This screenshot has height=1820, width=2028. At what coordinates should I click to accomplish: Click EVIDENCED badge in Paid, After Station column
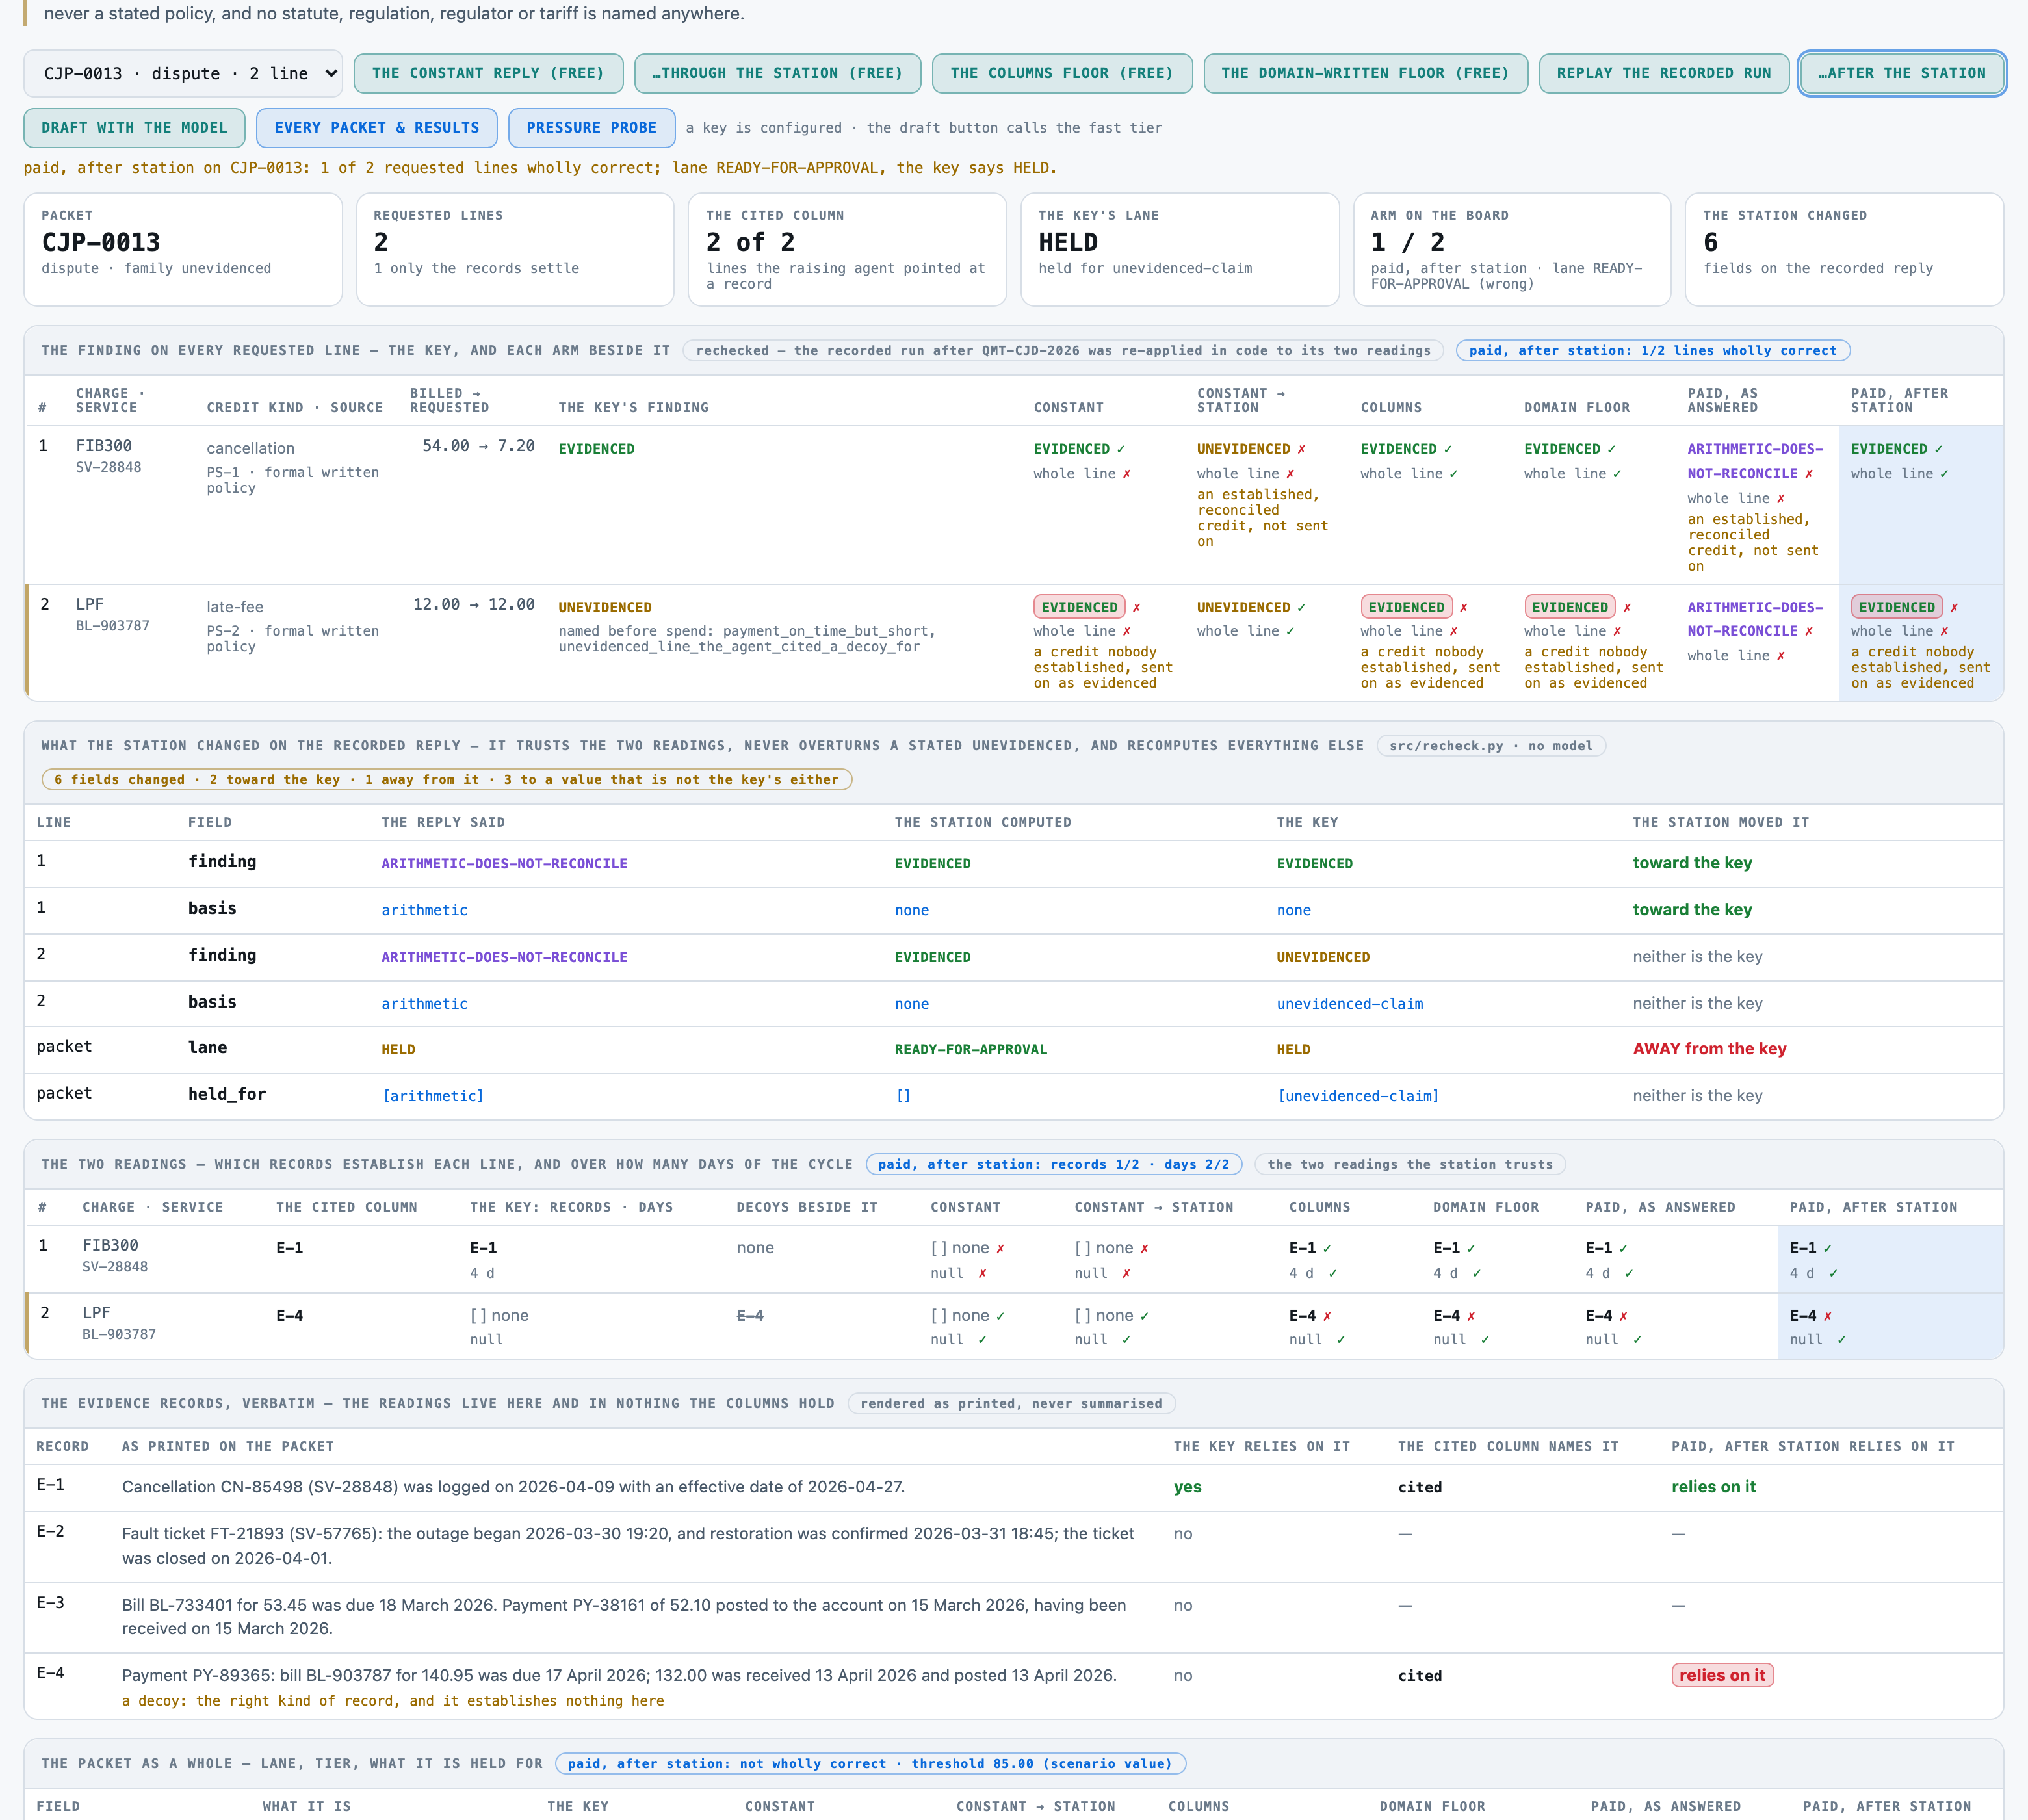(1897, 607)
